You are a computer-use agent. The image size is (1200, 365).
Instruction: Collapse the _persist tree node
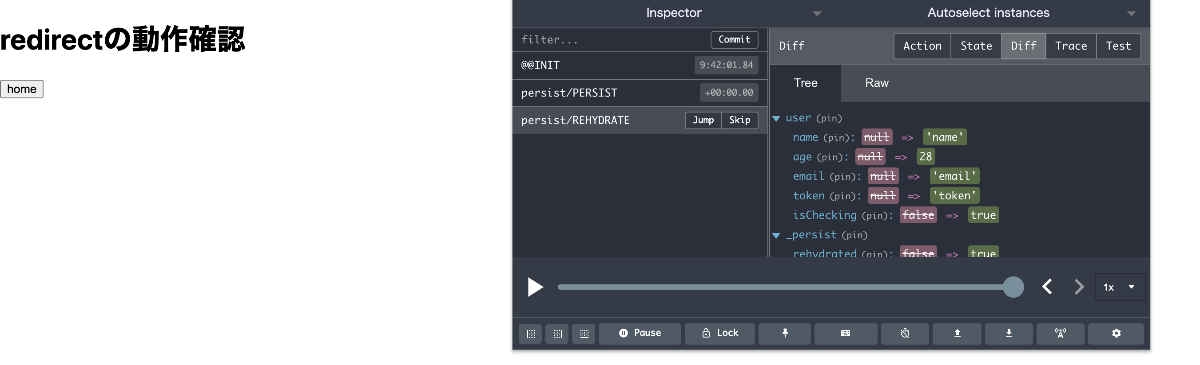pos(777,236)
